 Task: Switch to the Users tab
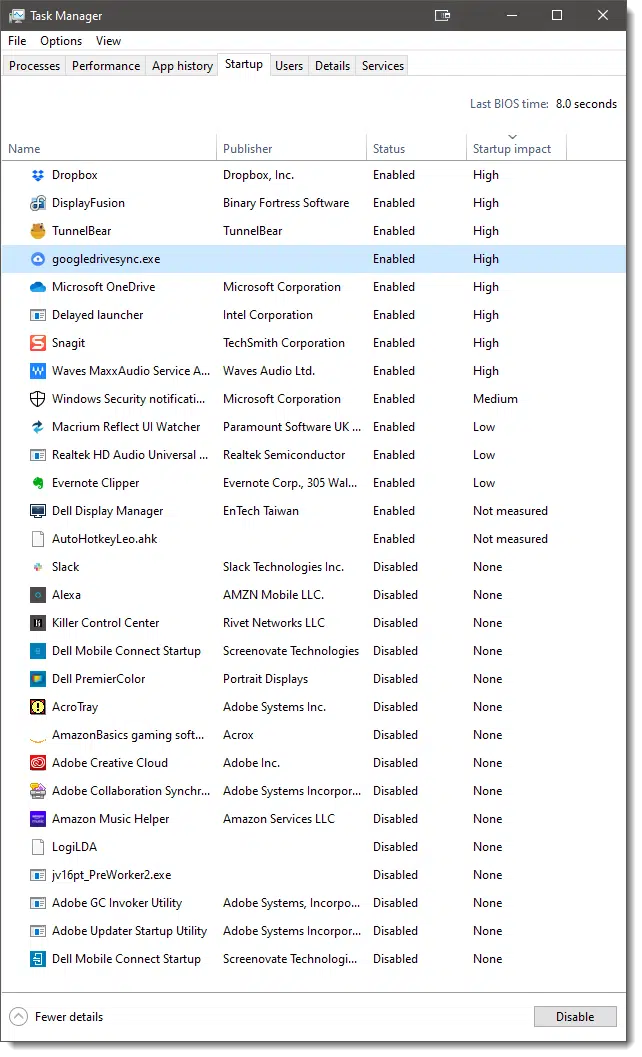(x=289, y=65)
